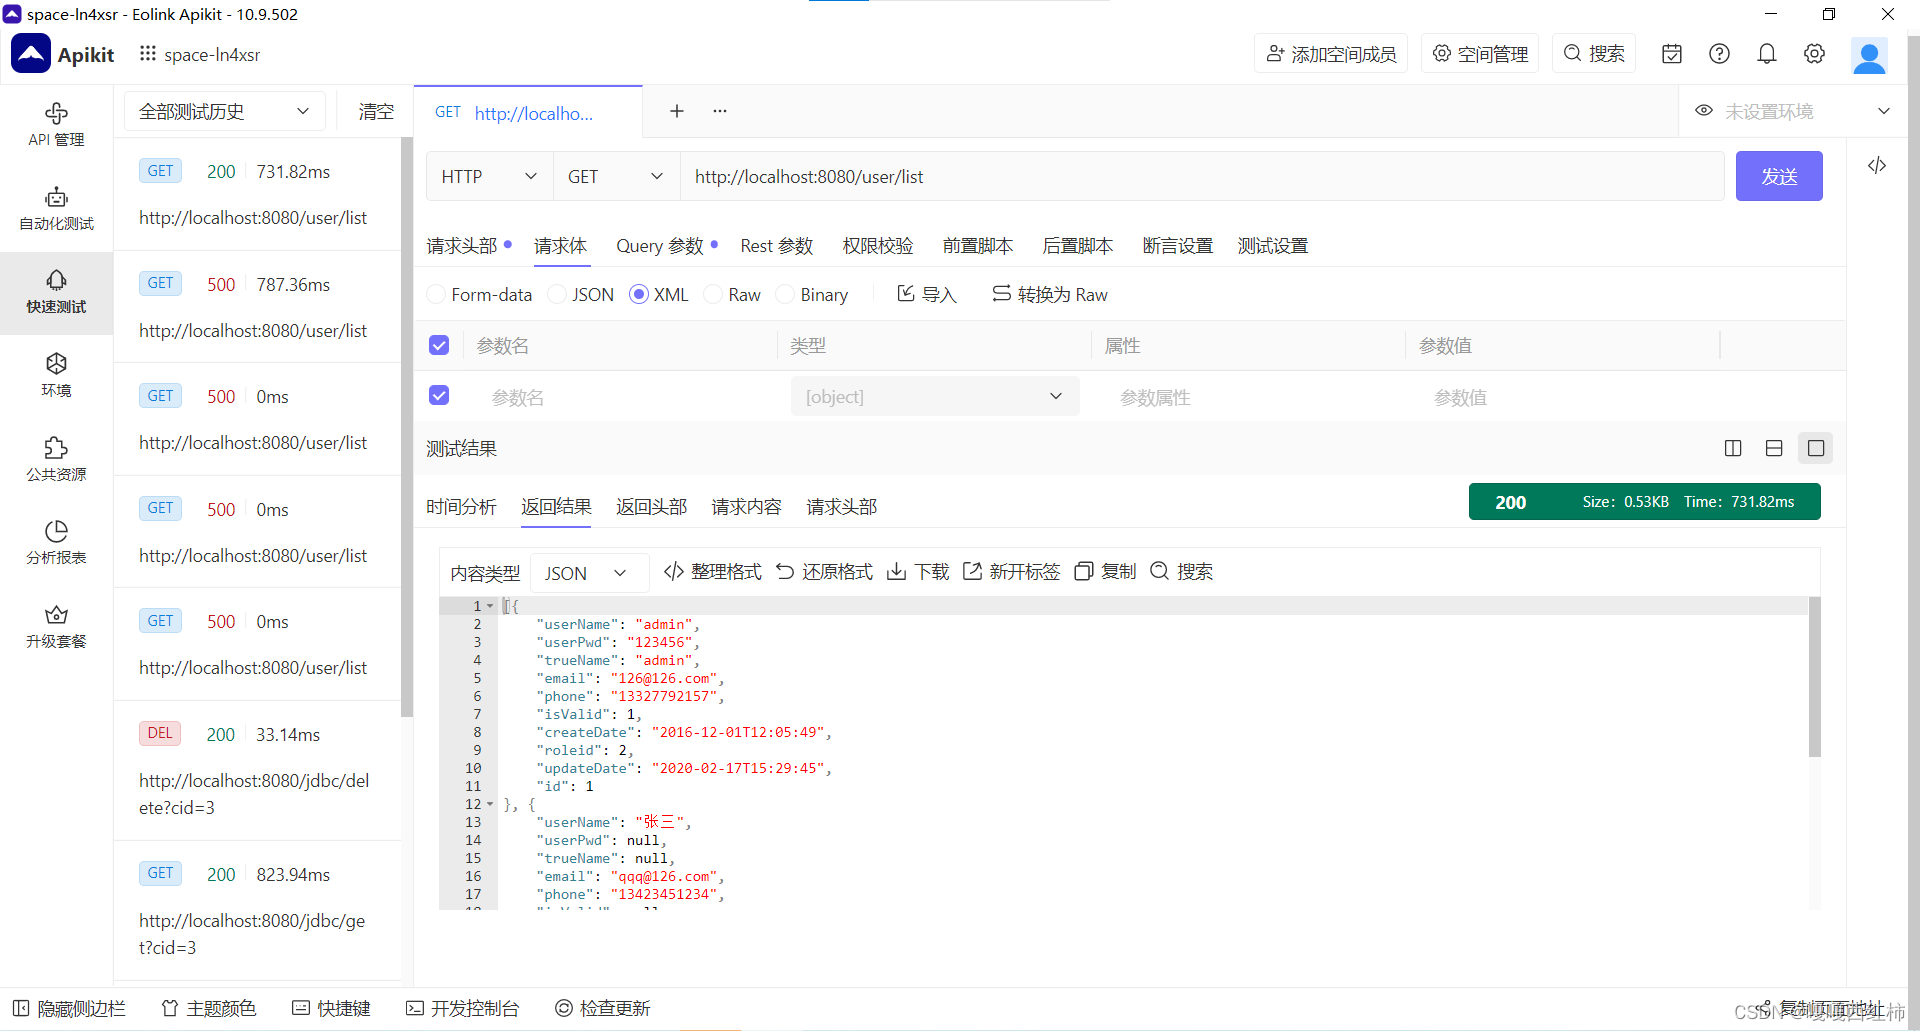
Task: Open the 公共资源 sidebar panel
Action: (x=56, y=459)
